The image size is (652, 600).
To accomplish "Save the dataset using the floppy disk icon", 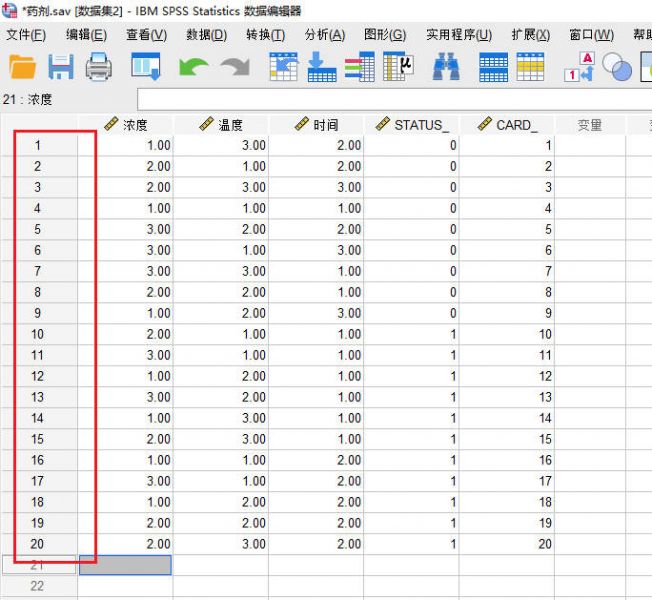I will click(x=61, y=67).
